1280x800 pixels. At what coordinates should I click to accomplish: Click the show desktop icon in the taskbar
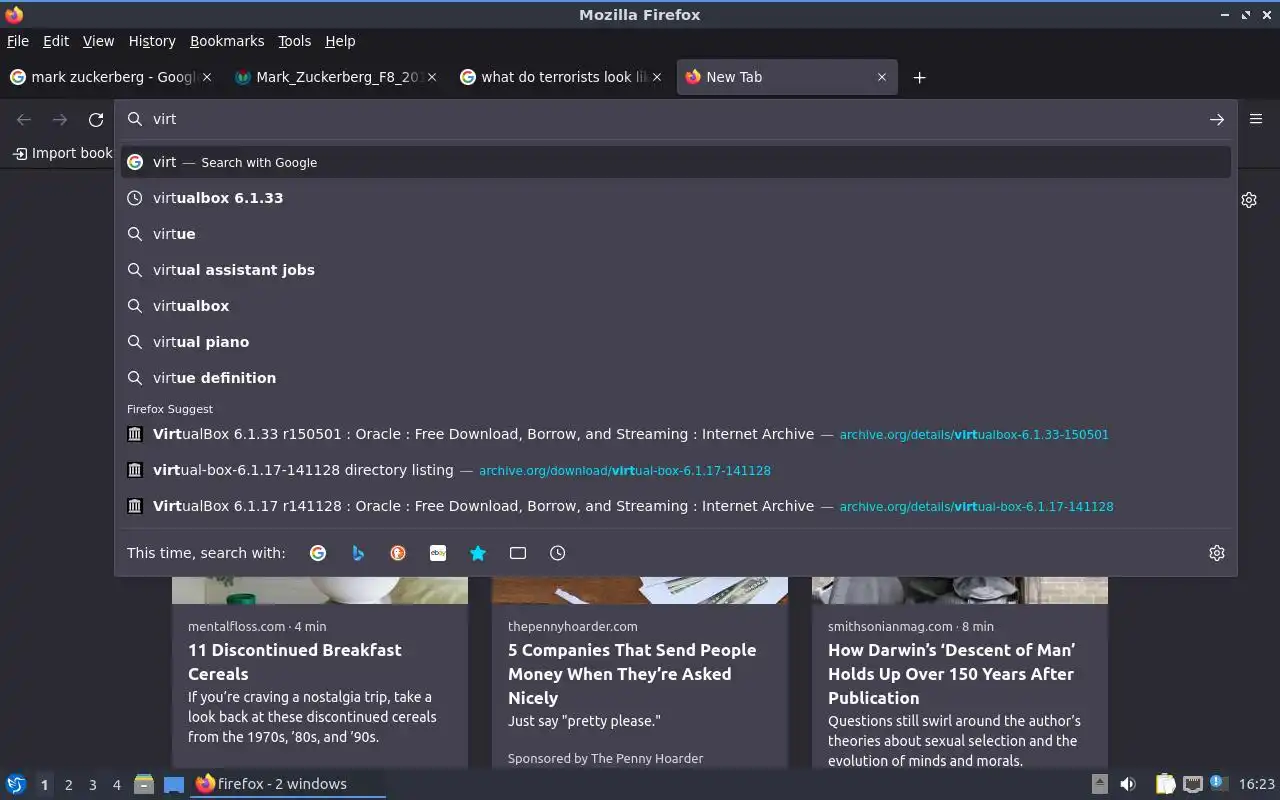pyautogui.click(x=174, y=784)
